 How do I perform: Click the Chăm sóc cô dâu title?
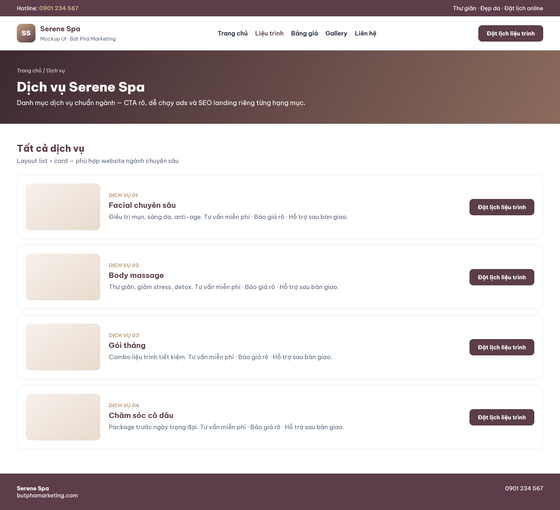[x=141, y=415]
